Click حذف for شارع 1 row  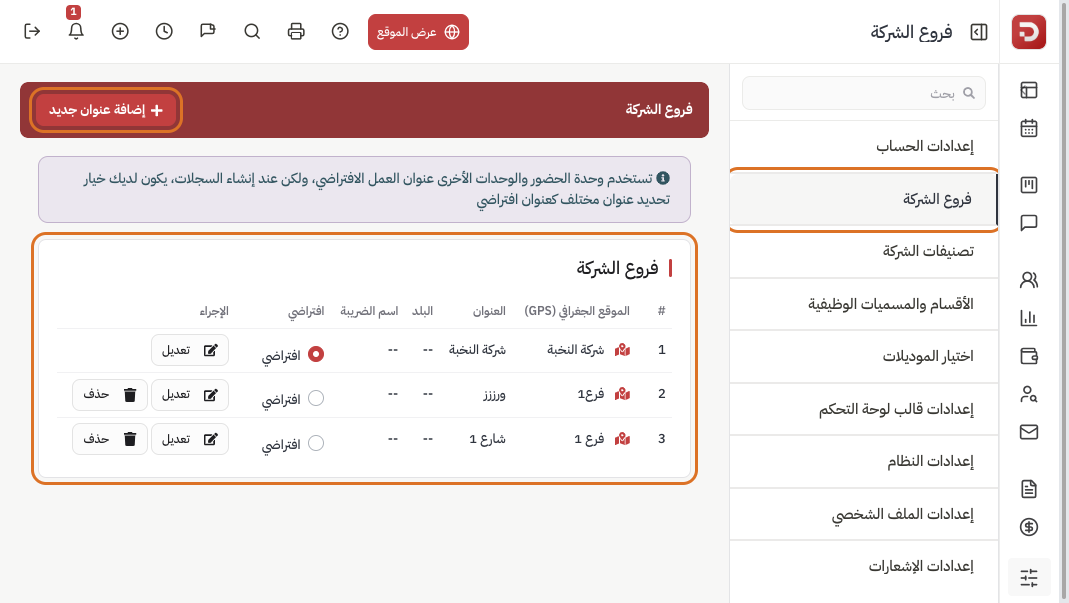tap(110, 439)
